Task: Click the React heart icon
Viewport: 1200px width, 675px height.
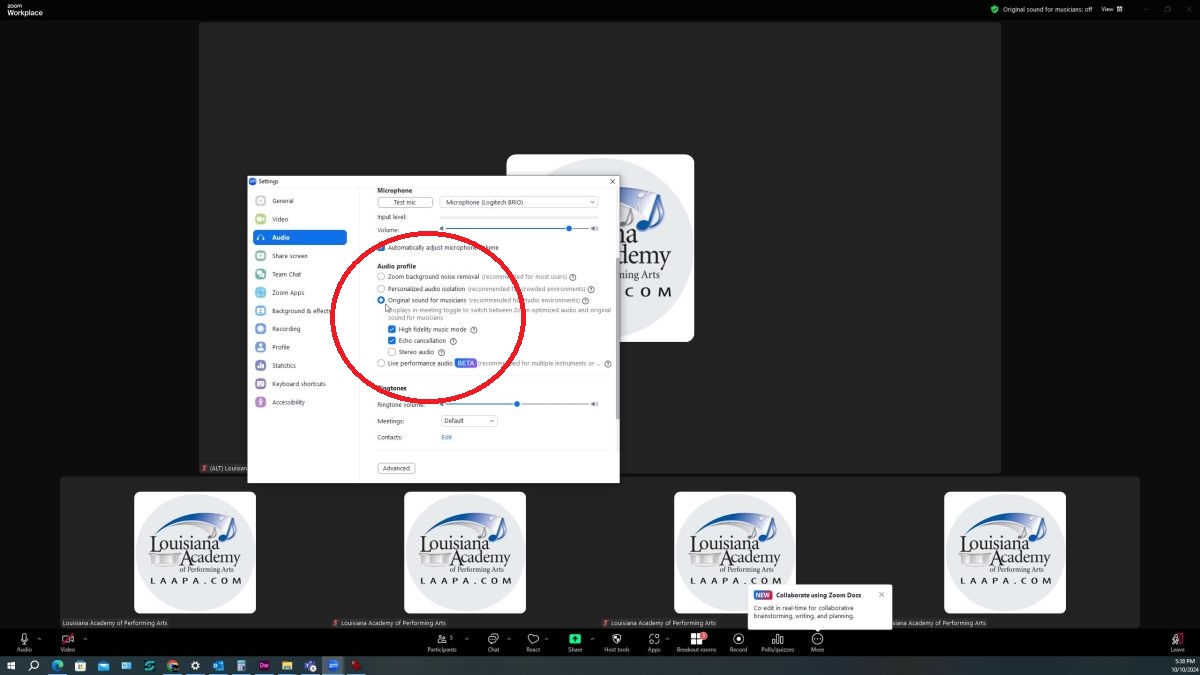Action: 533,639
